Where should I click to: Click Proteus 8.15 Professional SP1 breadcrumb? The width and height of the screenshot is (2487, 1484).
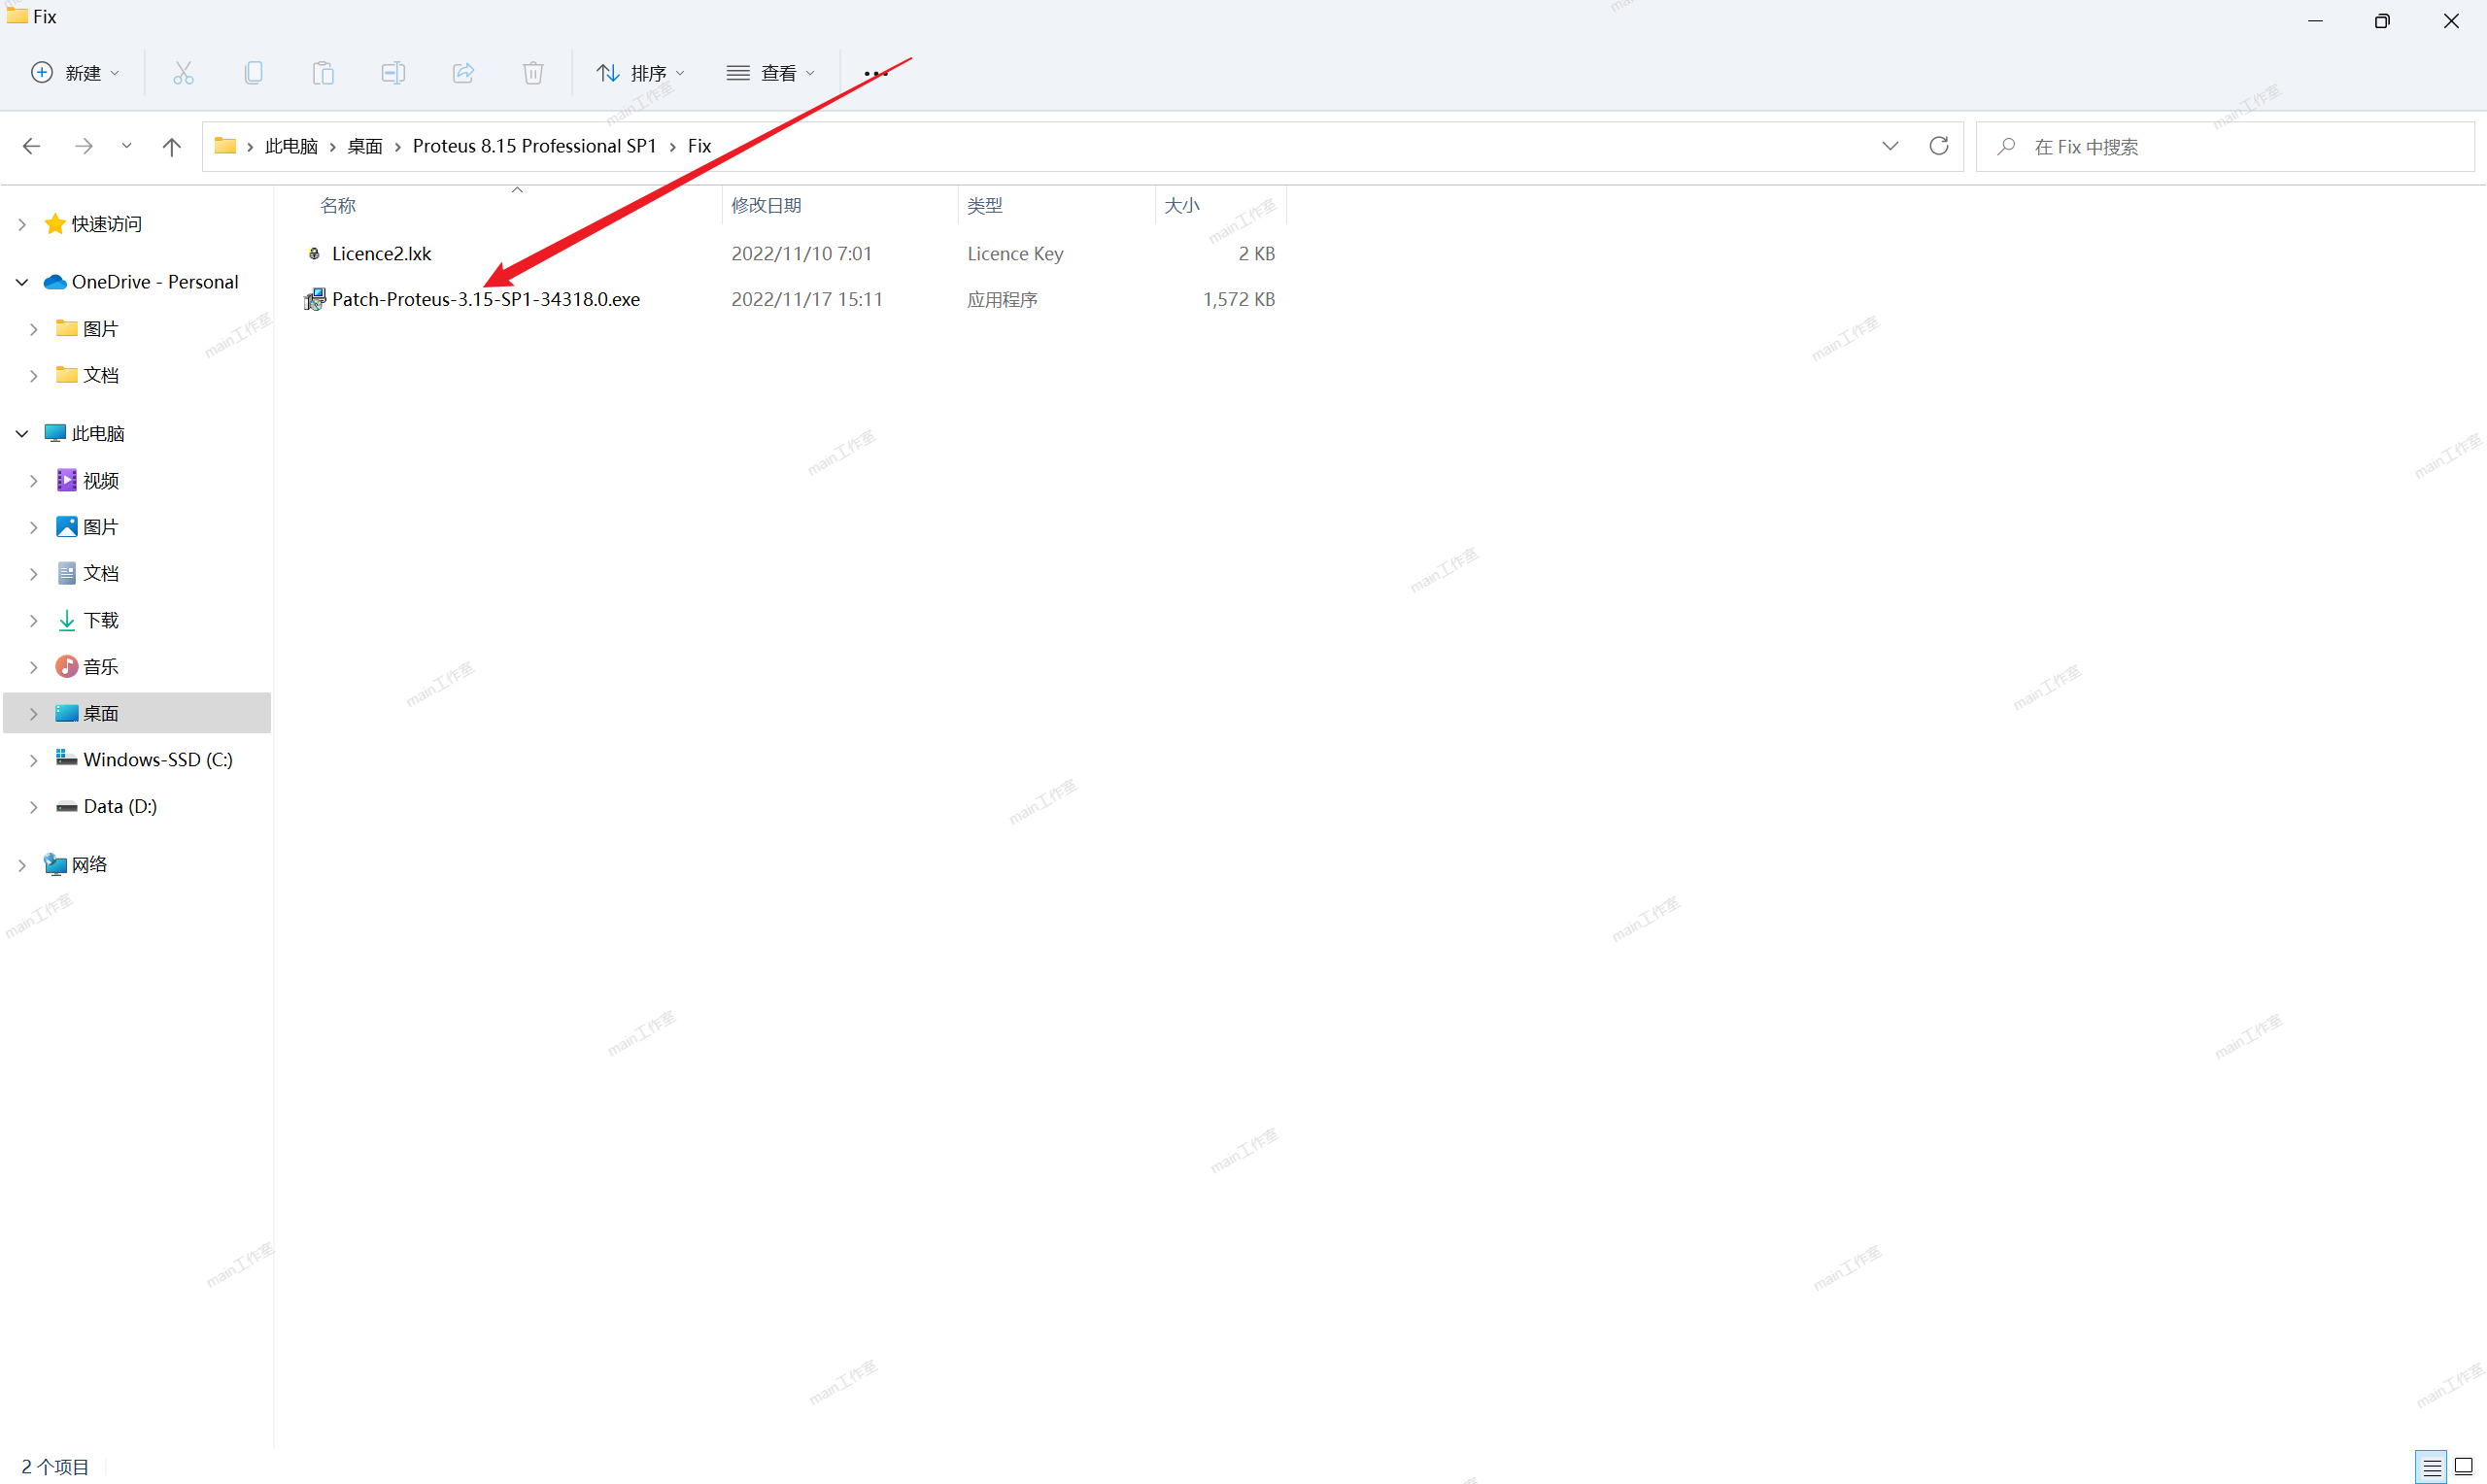click(x=535, y=146)
